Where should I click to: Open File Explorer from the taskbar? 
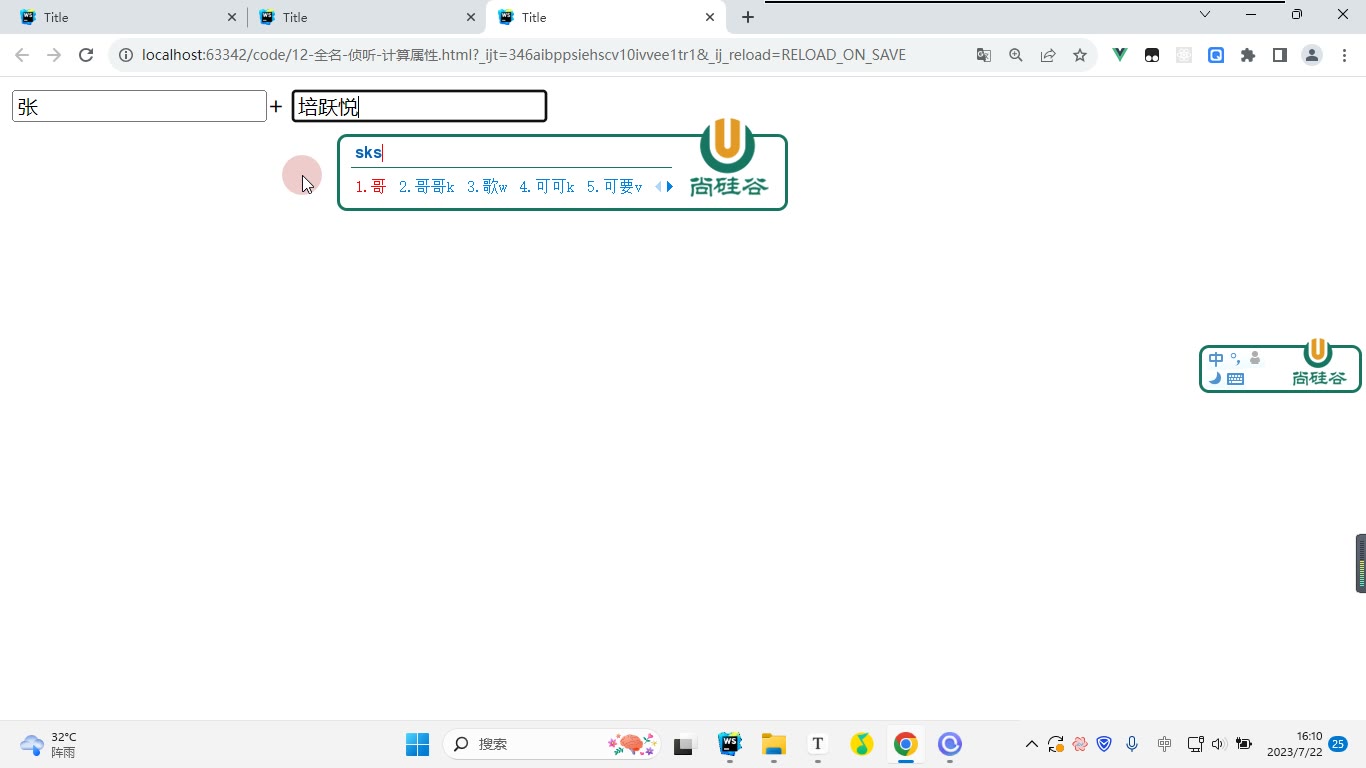coord(774,744)
